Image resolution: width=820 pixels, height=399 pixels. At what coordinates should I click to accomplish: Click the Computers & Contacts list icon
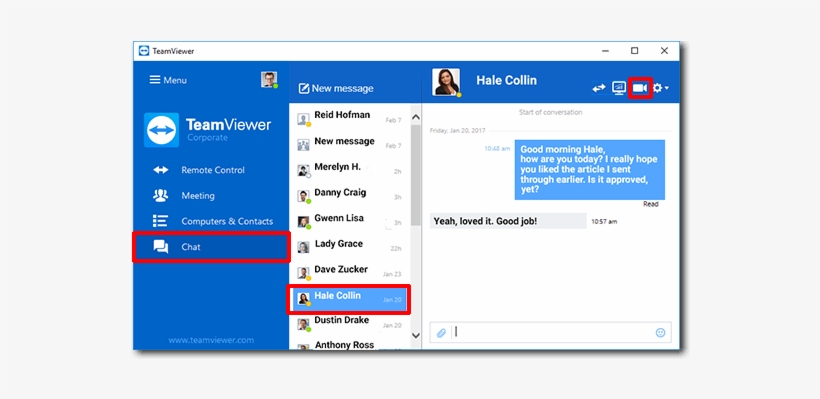tap(160, 221)
